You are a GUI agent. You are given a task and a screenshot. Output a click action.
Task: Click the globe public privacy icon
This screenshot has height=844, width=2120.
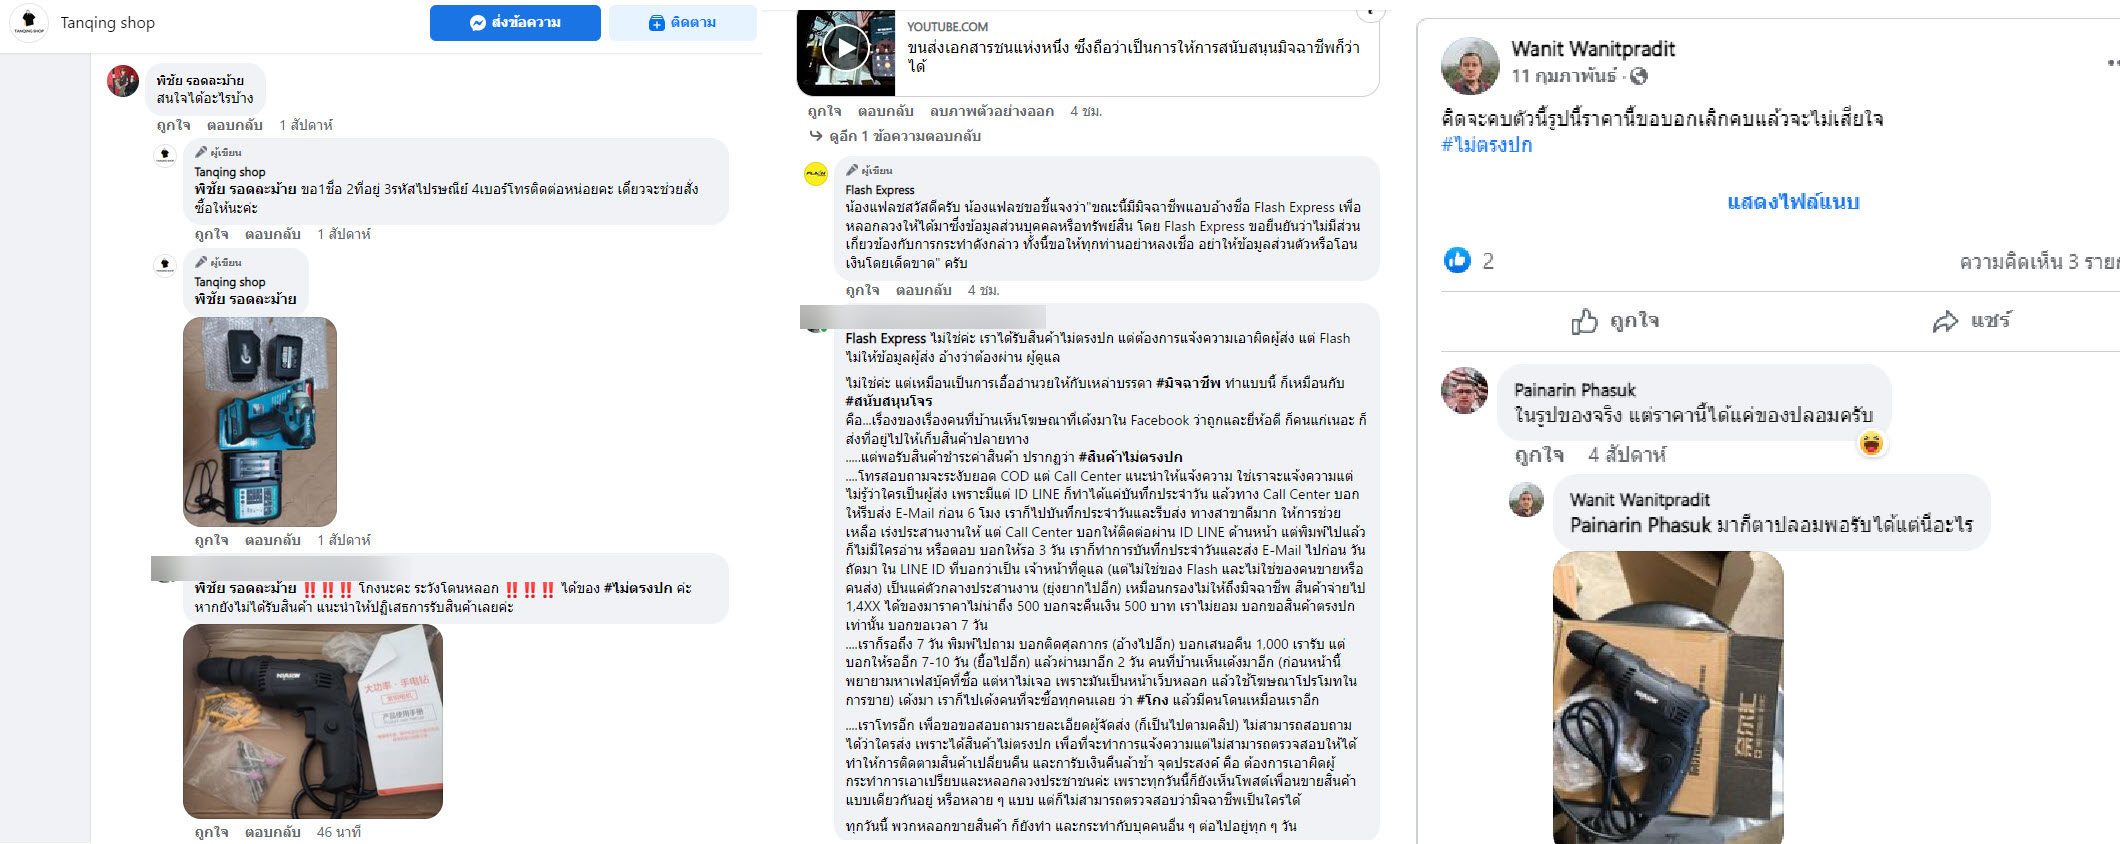1638,76
